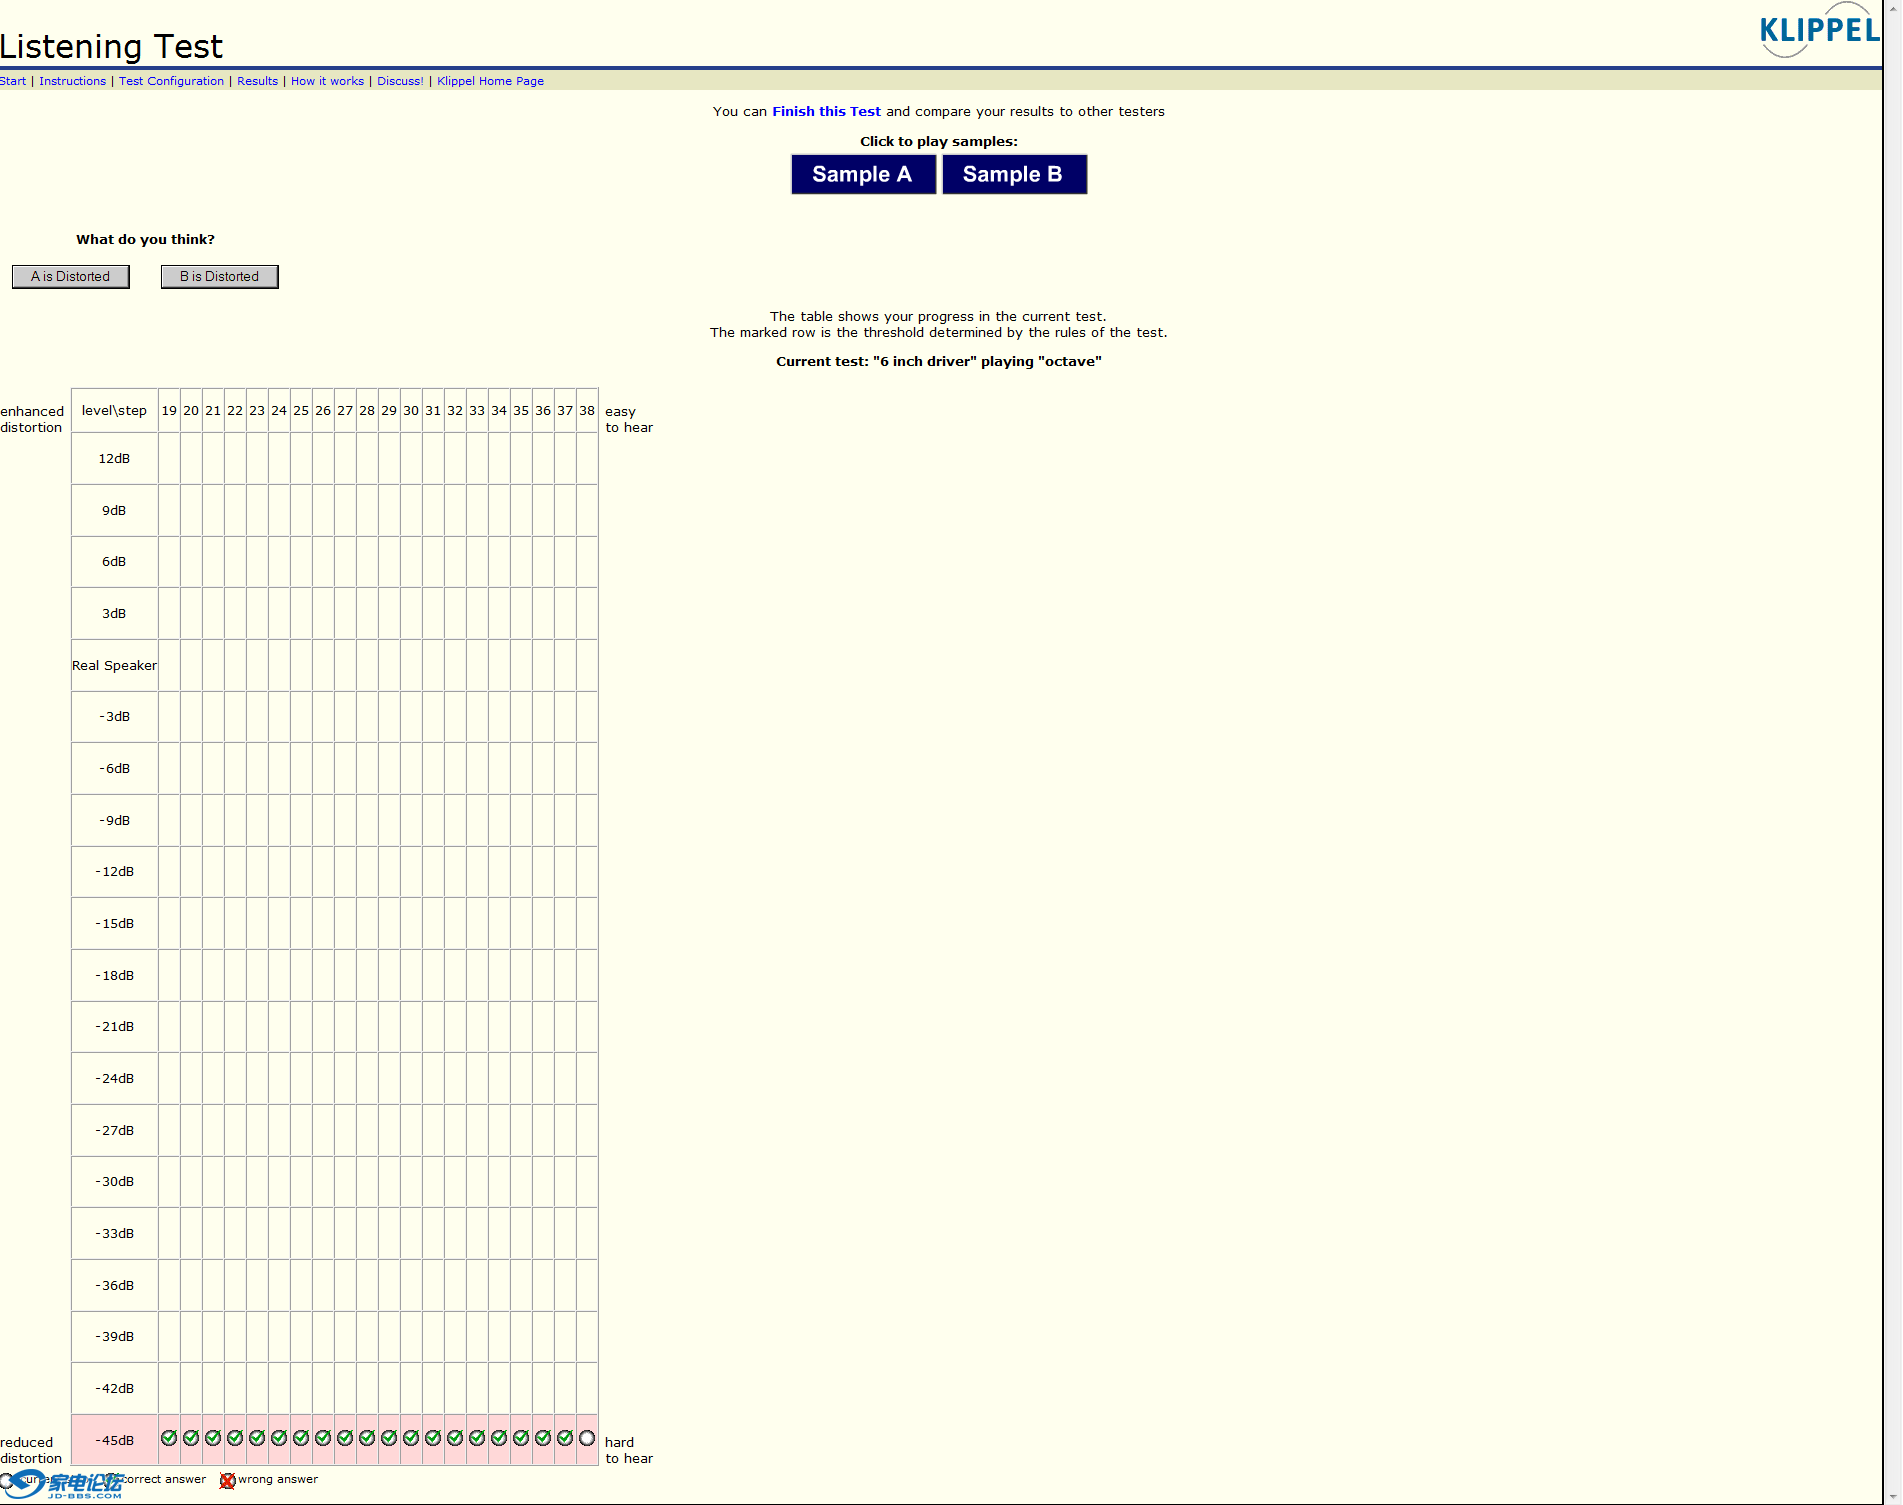Open the 'How it works' link
The width and height of the screenshot is (1903, 1505).
327,81
